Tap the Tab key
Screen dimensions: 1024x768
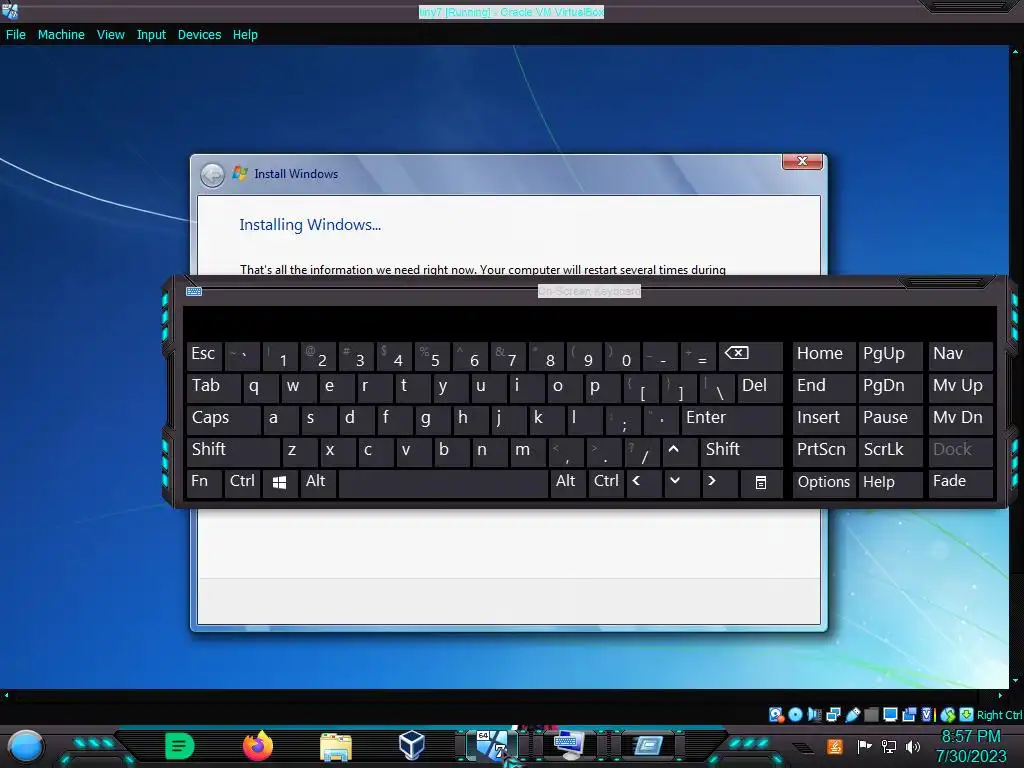(x=214, y=388)
